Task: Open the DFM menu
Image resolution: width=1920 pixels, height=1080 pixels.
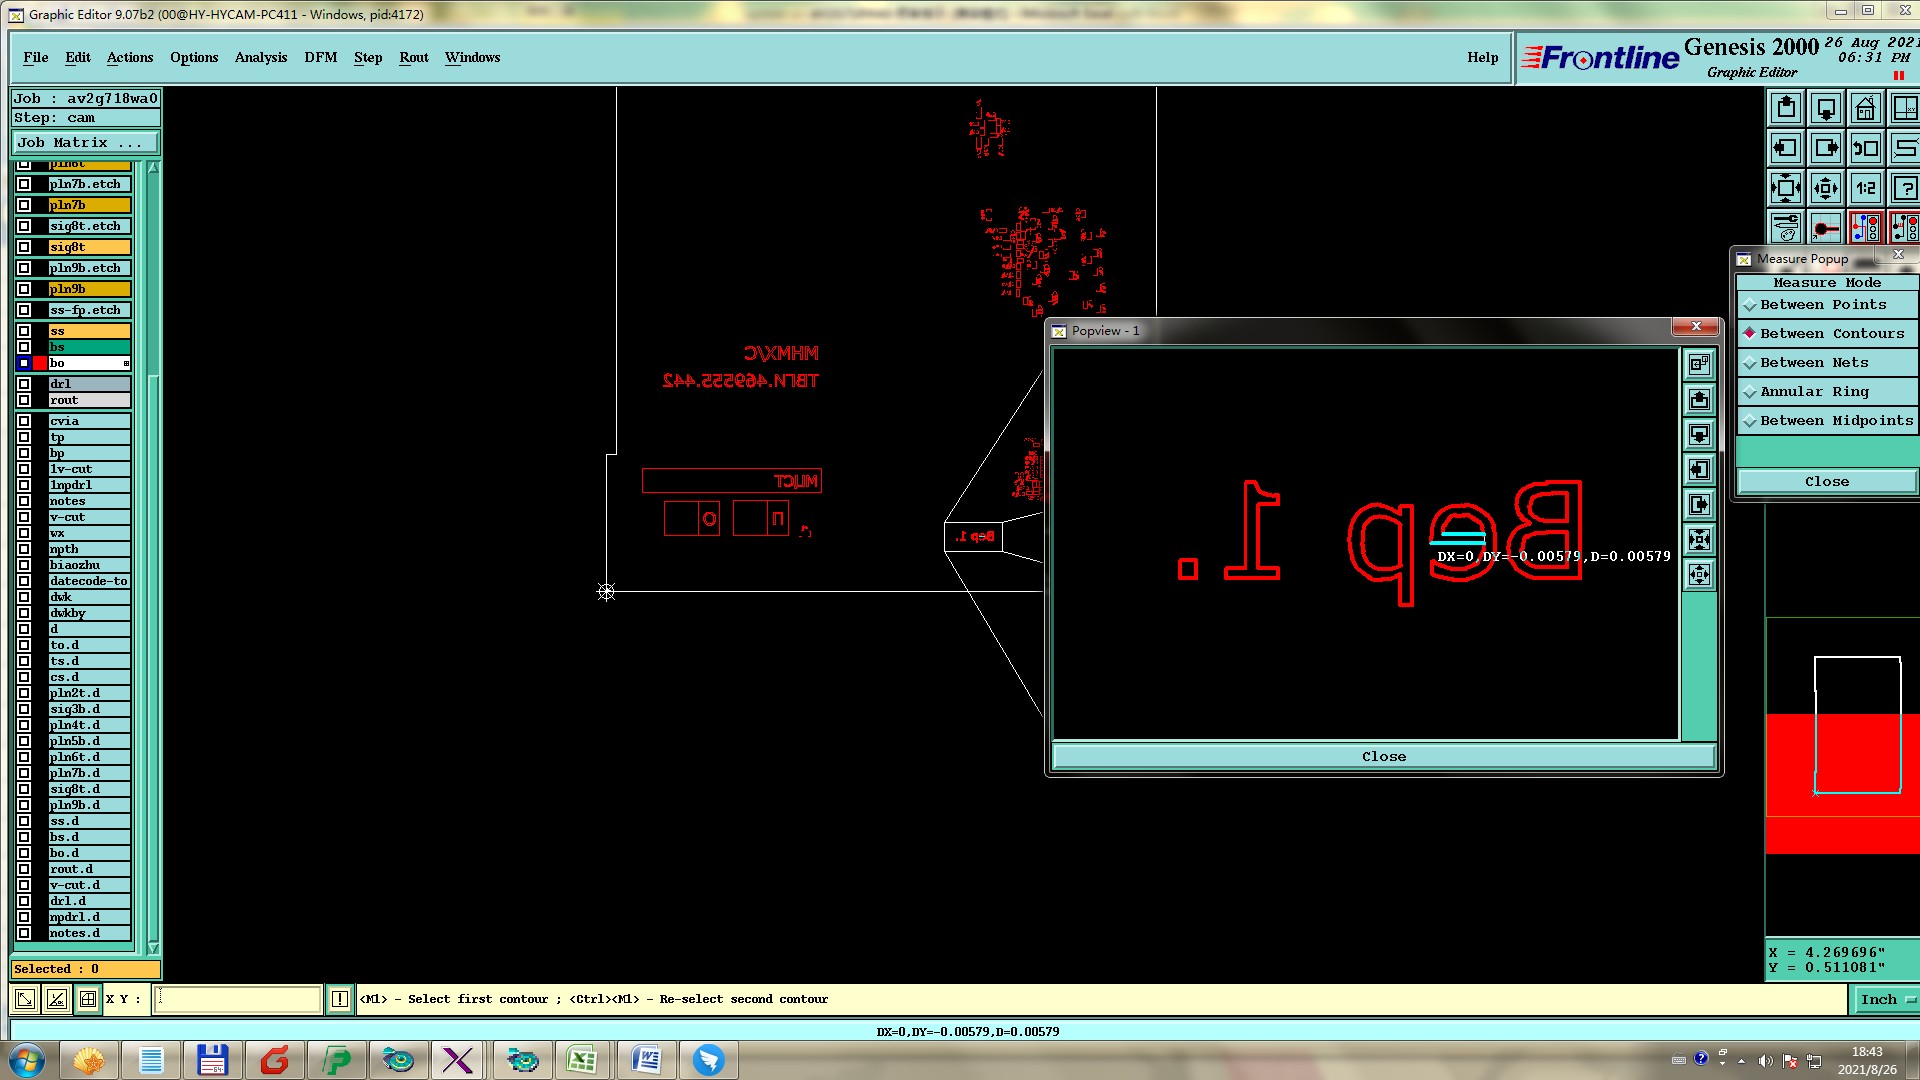Action: (x=320, y=58)
